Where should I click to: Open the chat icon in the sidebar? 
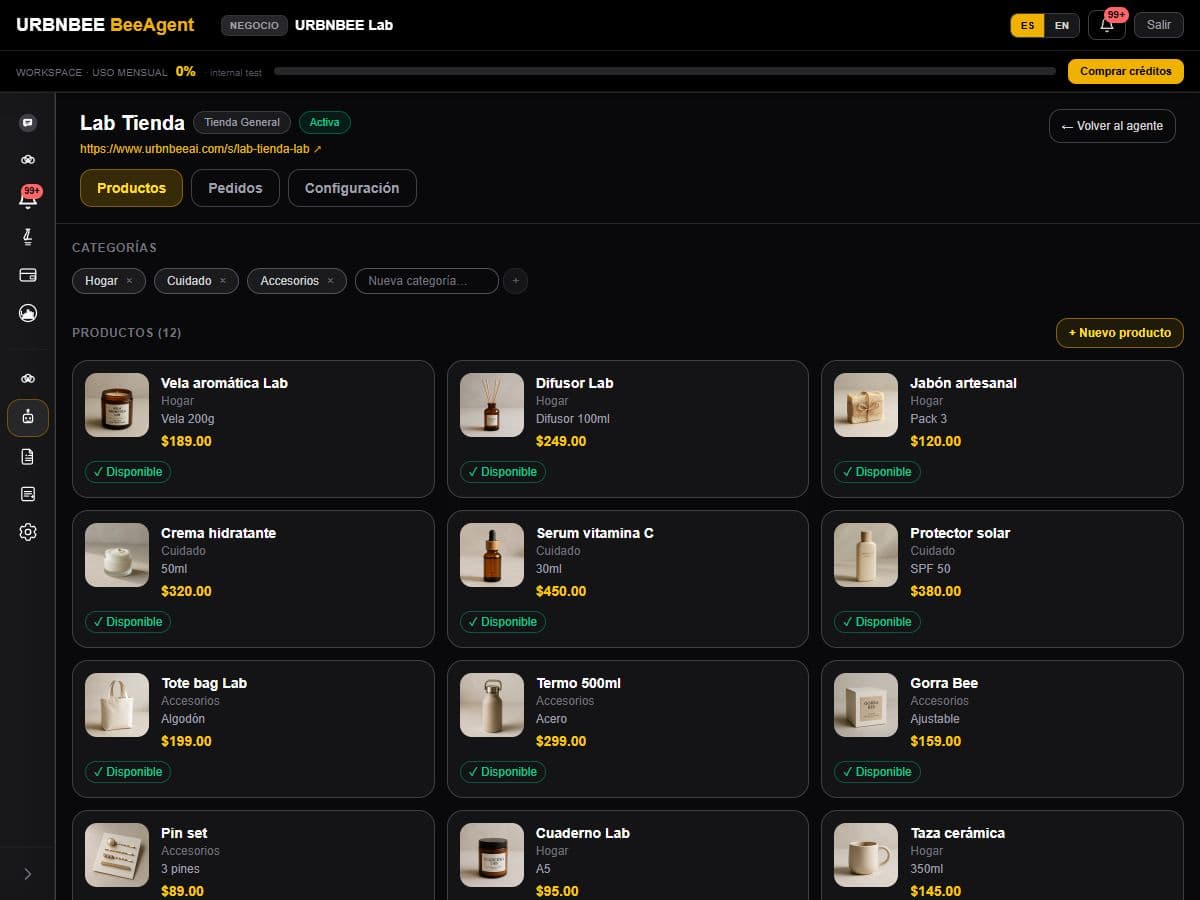pyautogui.click(x=28, y=123)
